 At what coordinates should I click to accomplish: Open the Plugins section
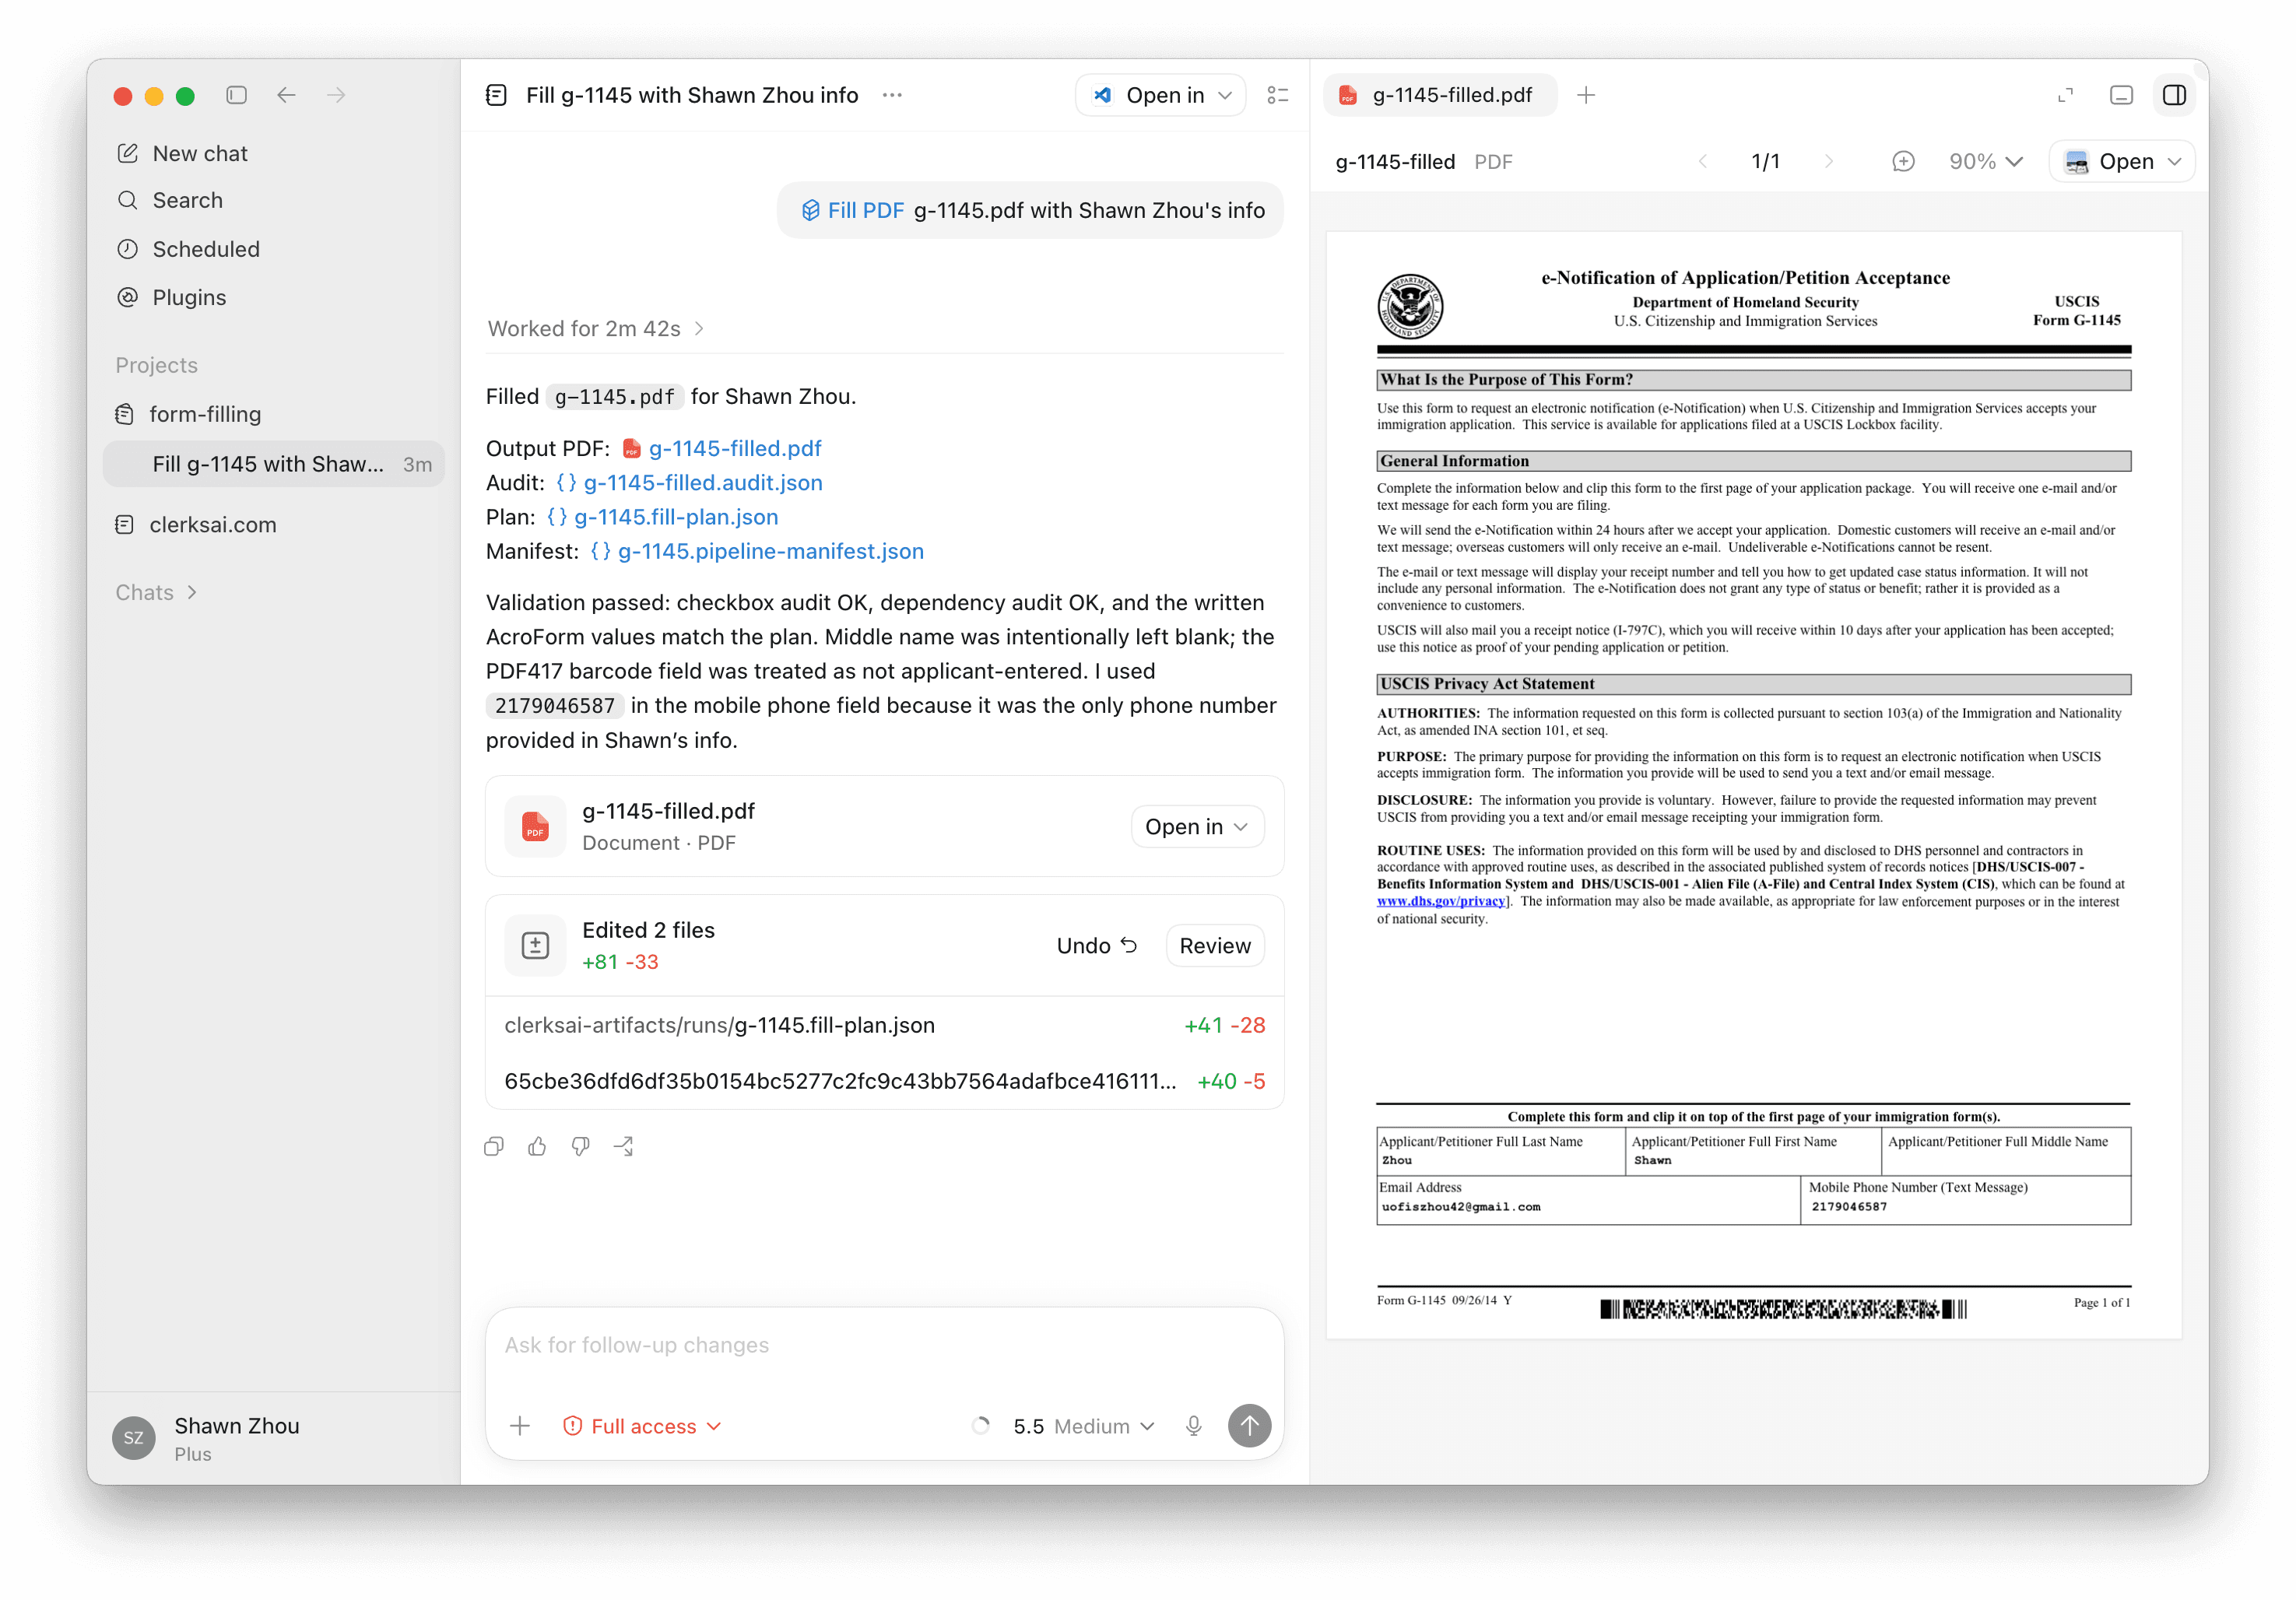pyautogui.click(x=171, y=297)
